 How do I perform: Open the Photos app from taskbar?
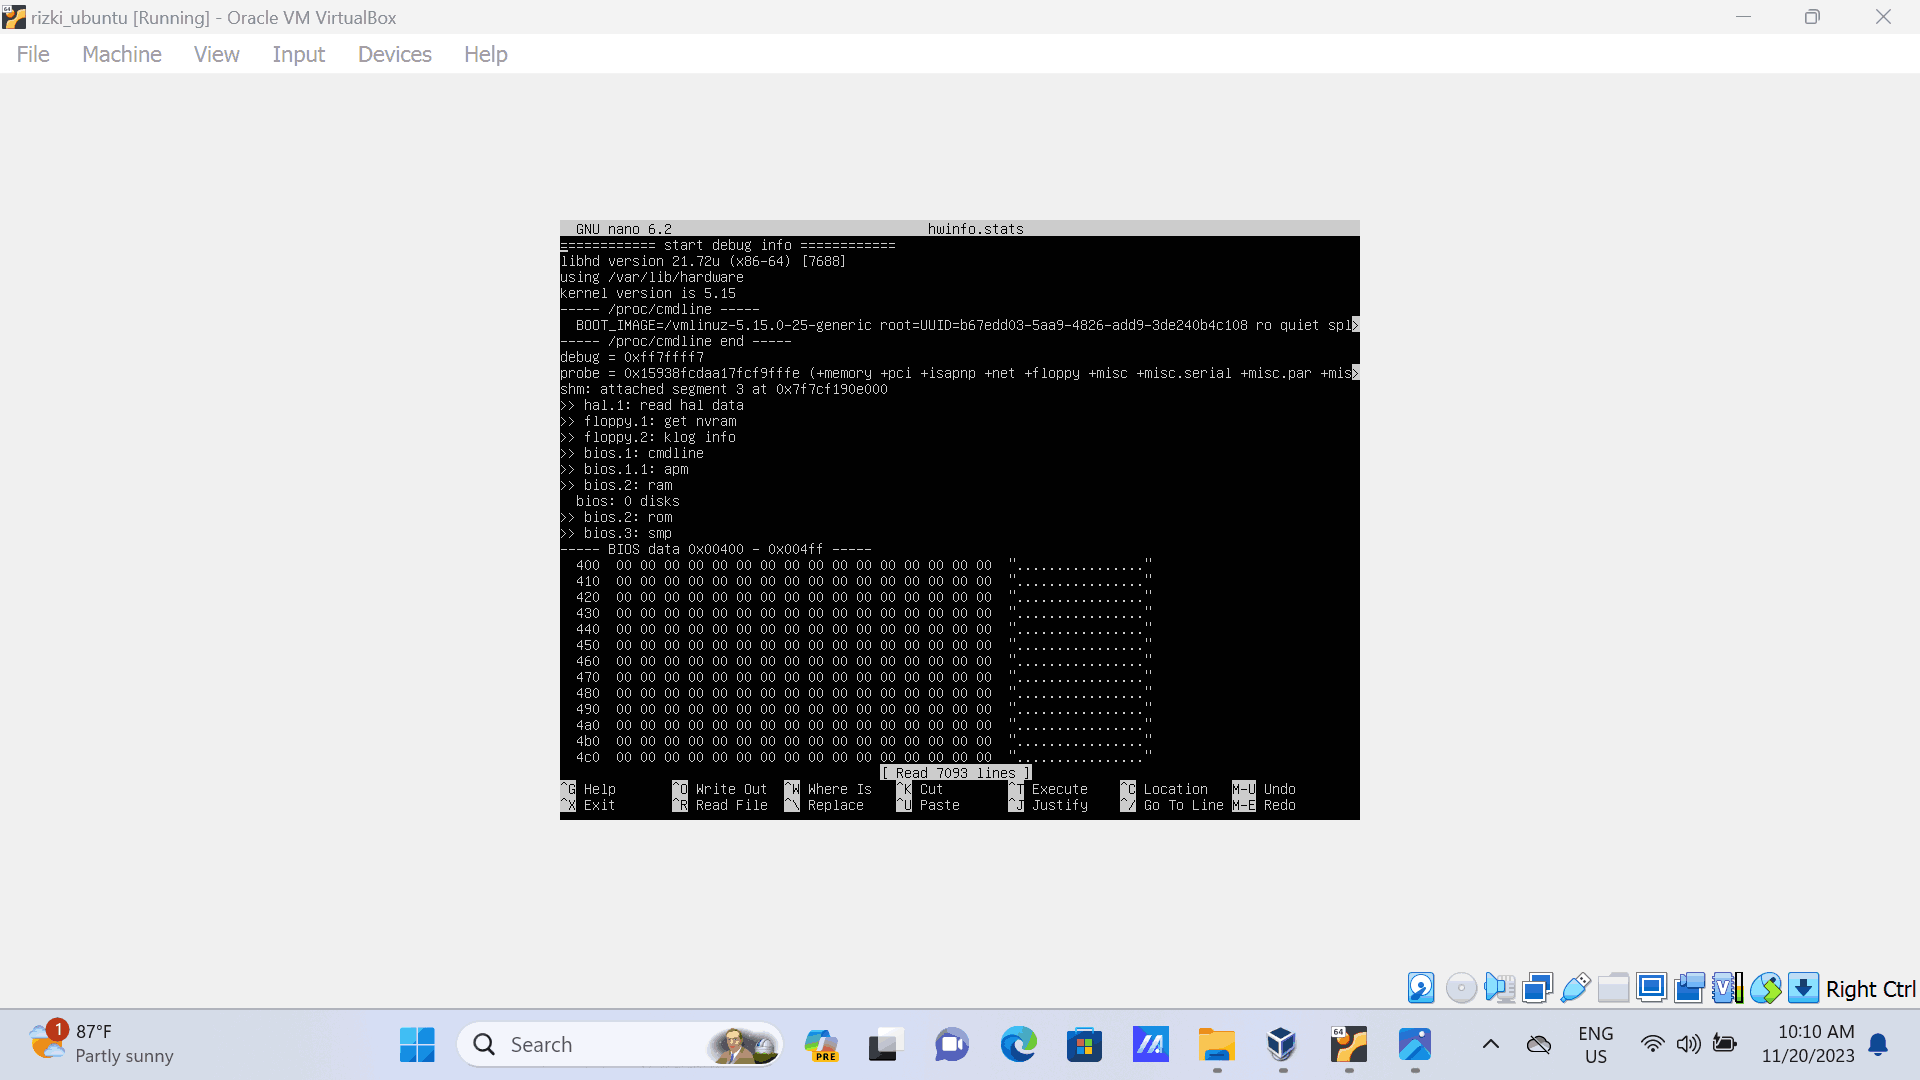click(x=1414, y=1045)
